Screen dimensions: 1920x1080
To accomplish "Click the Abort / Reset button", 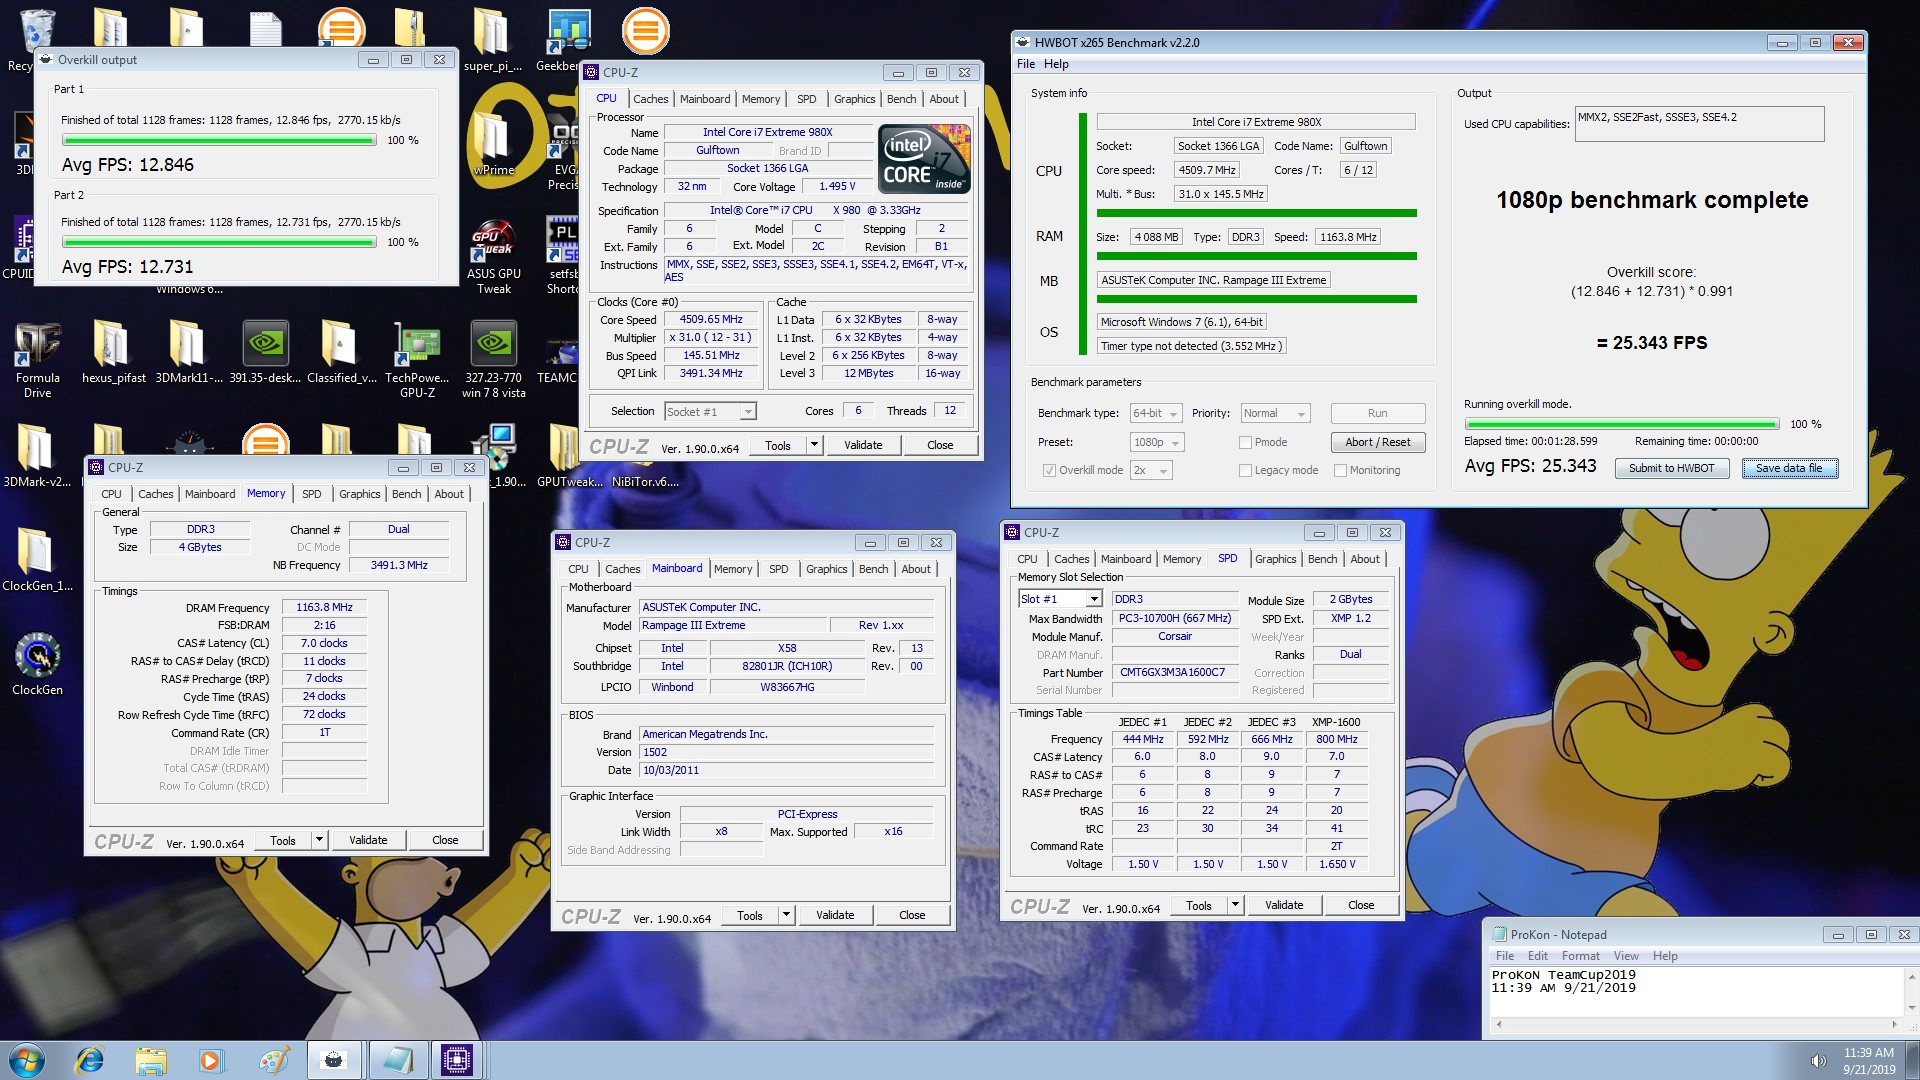I will tap(1377, 442).
